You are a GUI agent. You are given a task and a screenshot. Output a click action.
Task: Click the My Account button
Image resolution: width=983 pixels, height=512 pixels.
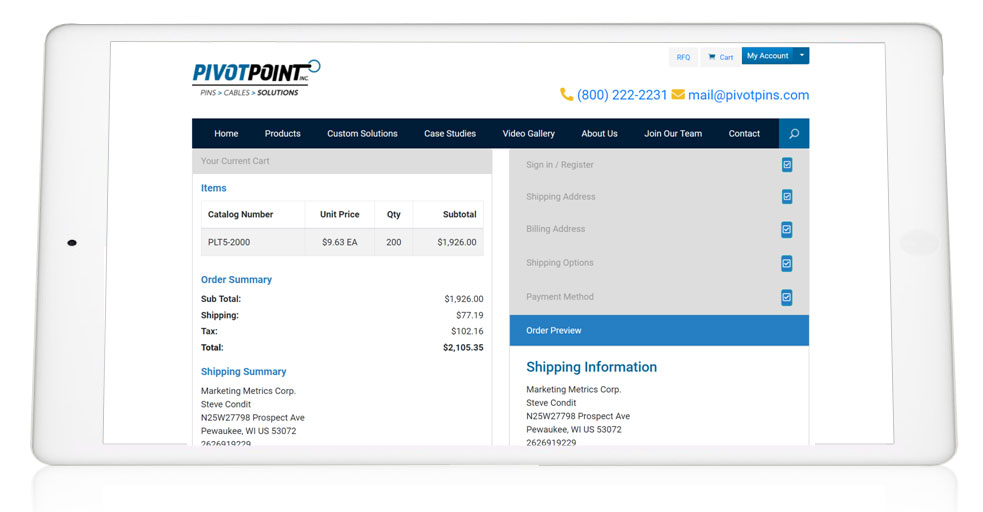[767, 56]
